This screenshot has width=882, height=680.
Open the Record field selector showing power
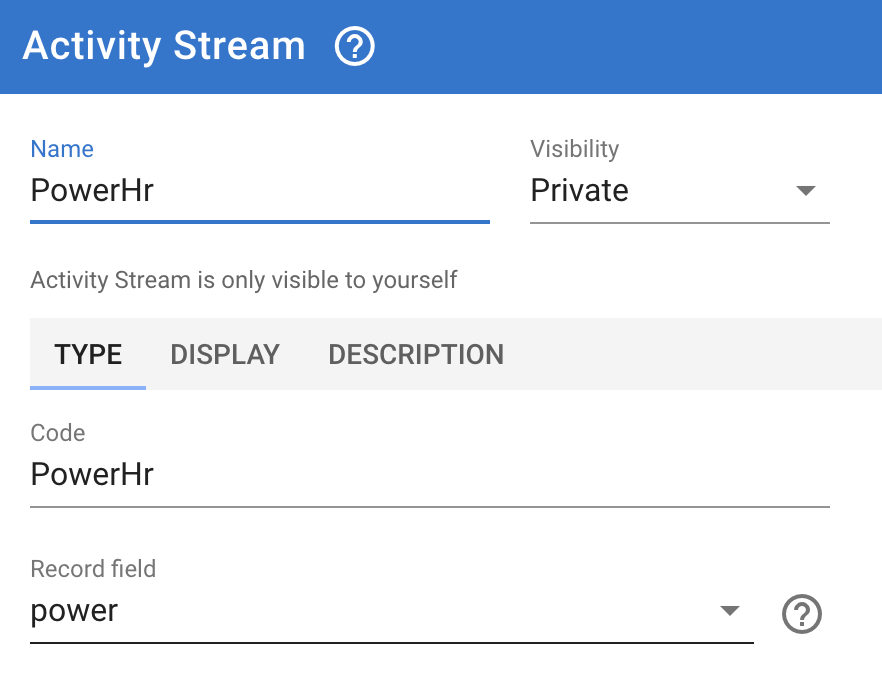(392, 611)
